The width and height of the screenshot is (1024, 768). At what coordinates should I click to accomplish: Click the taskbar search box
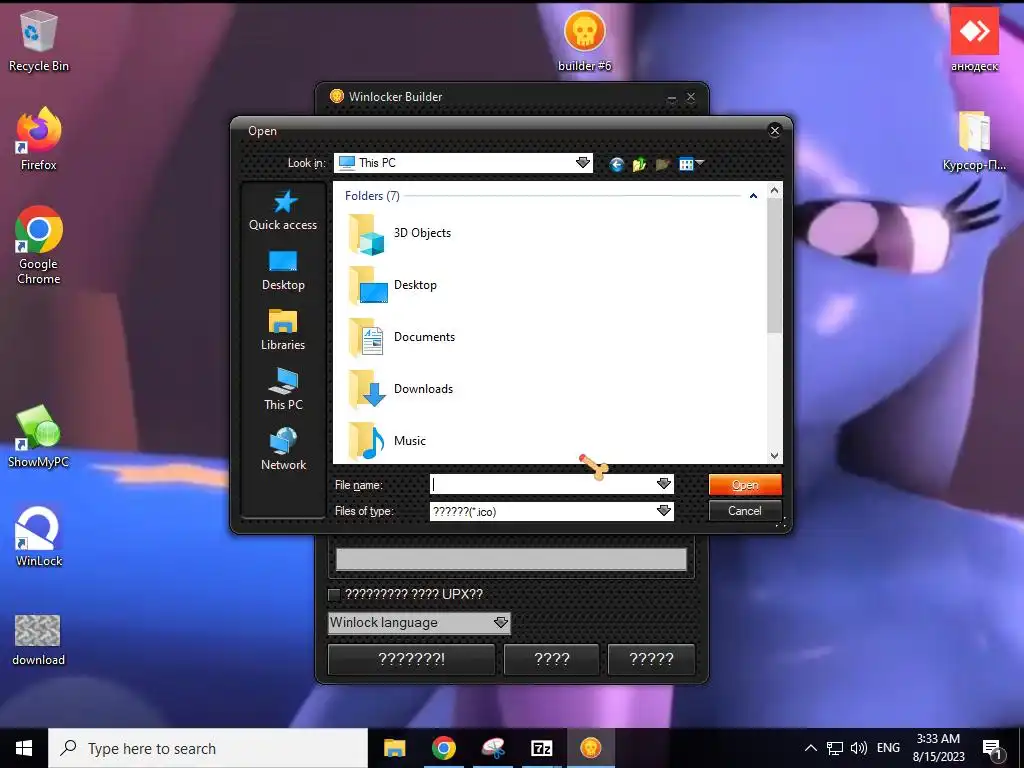(208, 748)
